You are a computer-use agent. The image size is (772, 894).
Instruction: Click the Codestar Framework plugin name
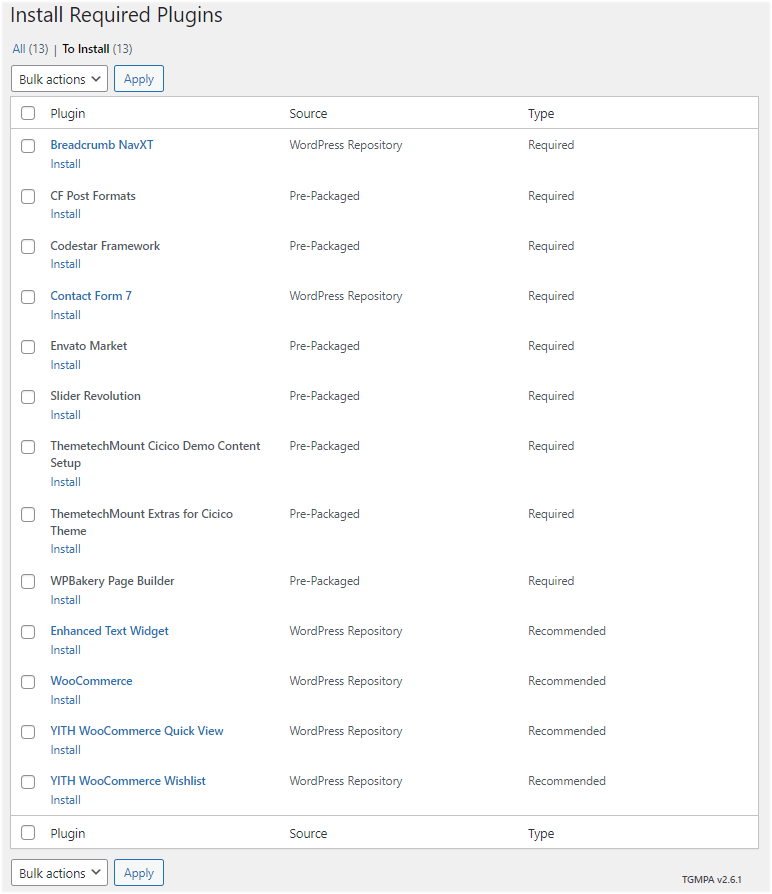point(105,246)
